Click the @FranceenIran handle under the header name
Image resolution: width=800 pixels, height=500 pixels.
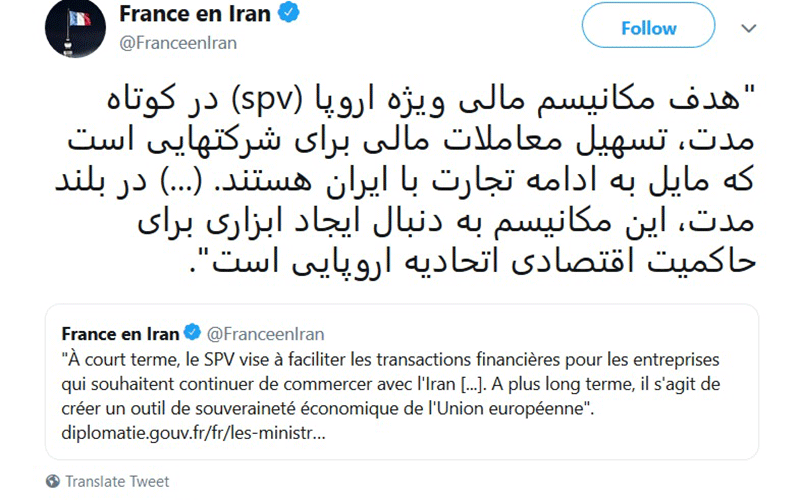(x=177, y=43)
